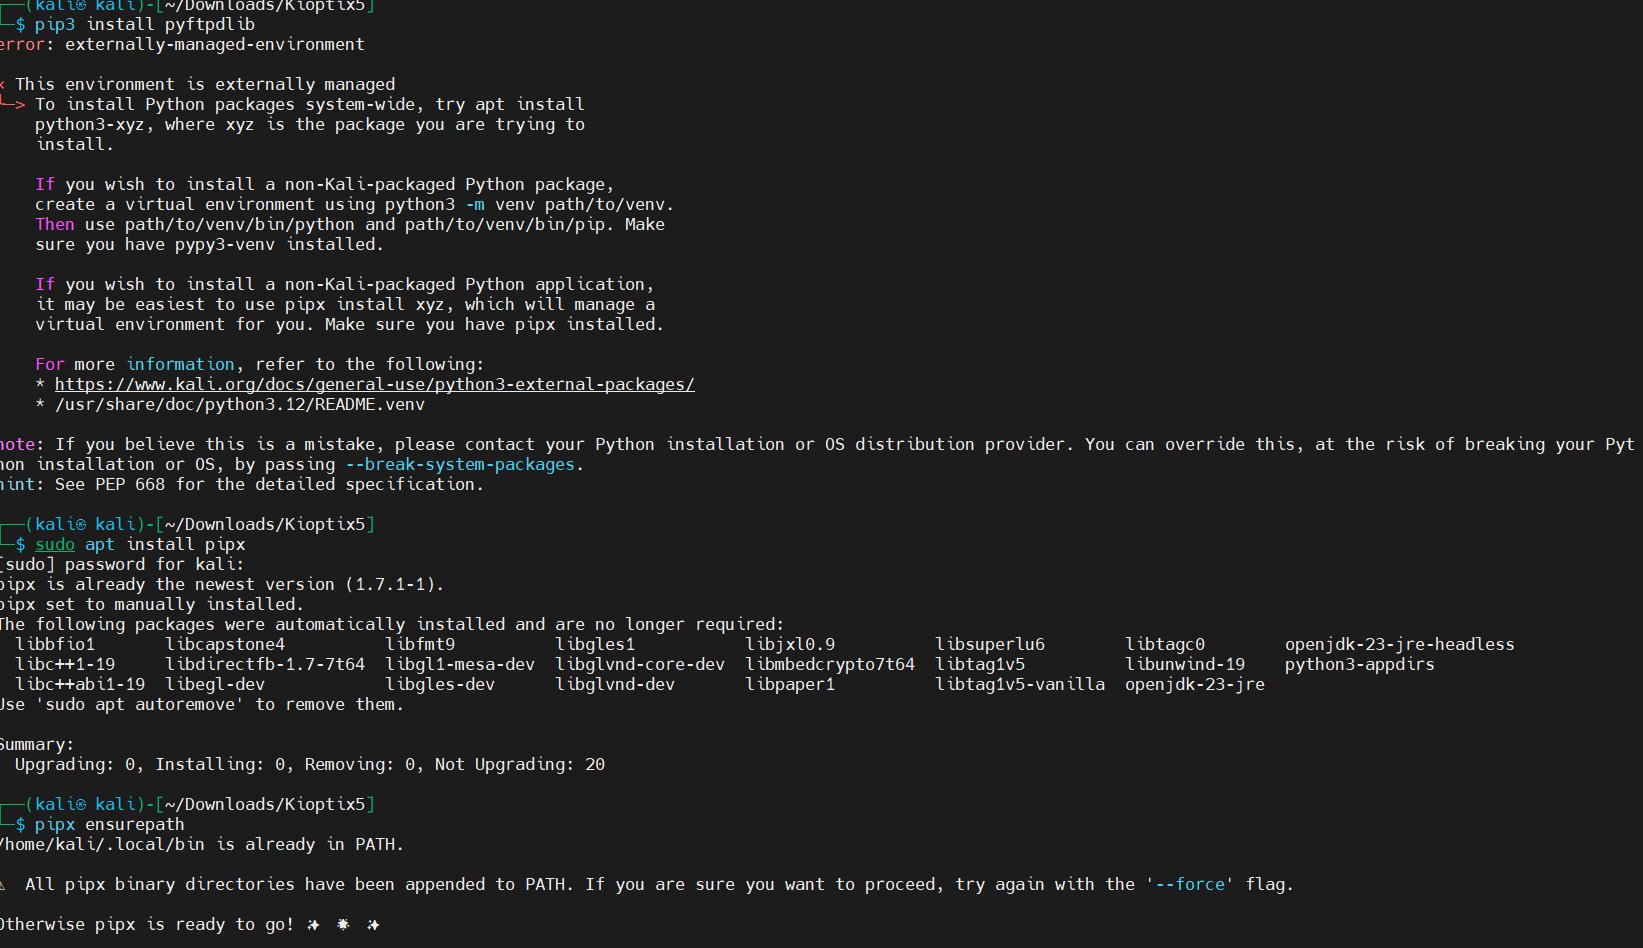Viewport: 1643px width, 948px height.
Task: Click the "libdirectfb-1.7-7t64" package name
Action: [x=265, y=664]
